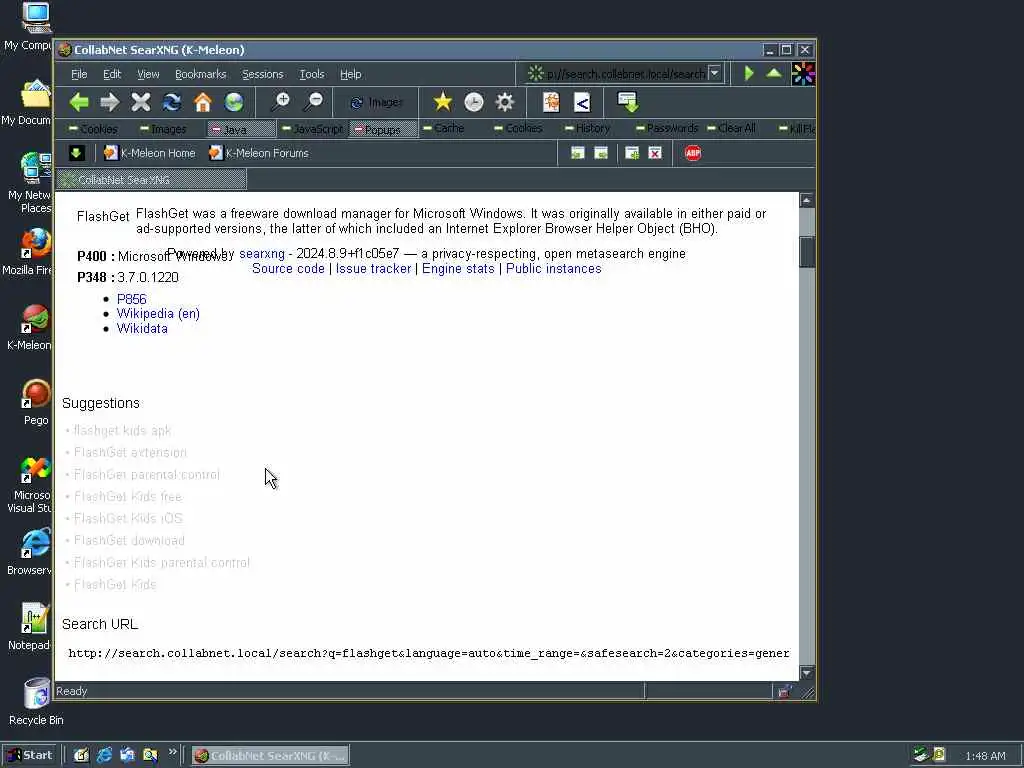This screenshot has width=1024, height=768.
Task: Click the next tab icon
Action: (x=601, y=153)
